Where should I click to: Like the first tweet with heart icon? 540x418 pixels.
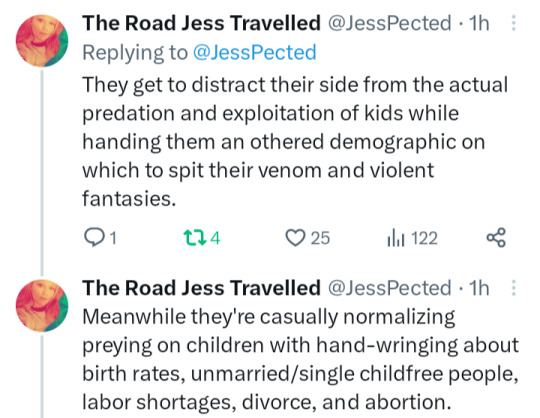295,238
